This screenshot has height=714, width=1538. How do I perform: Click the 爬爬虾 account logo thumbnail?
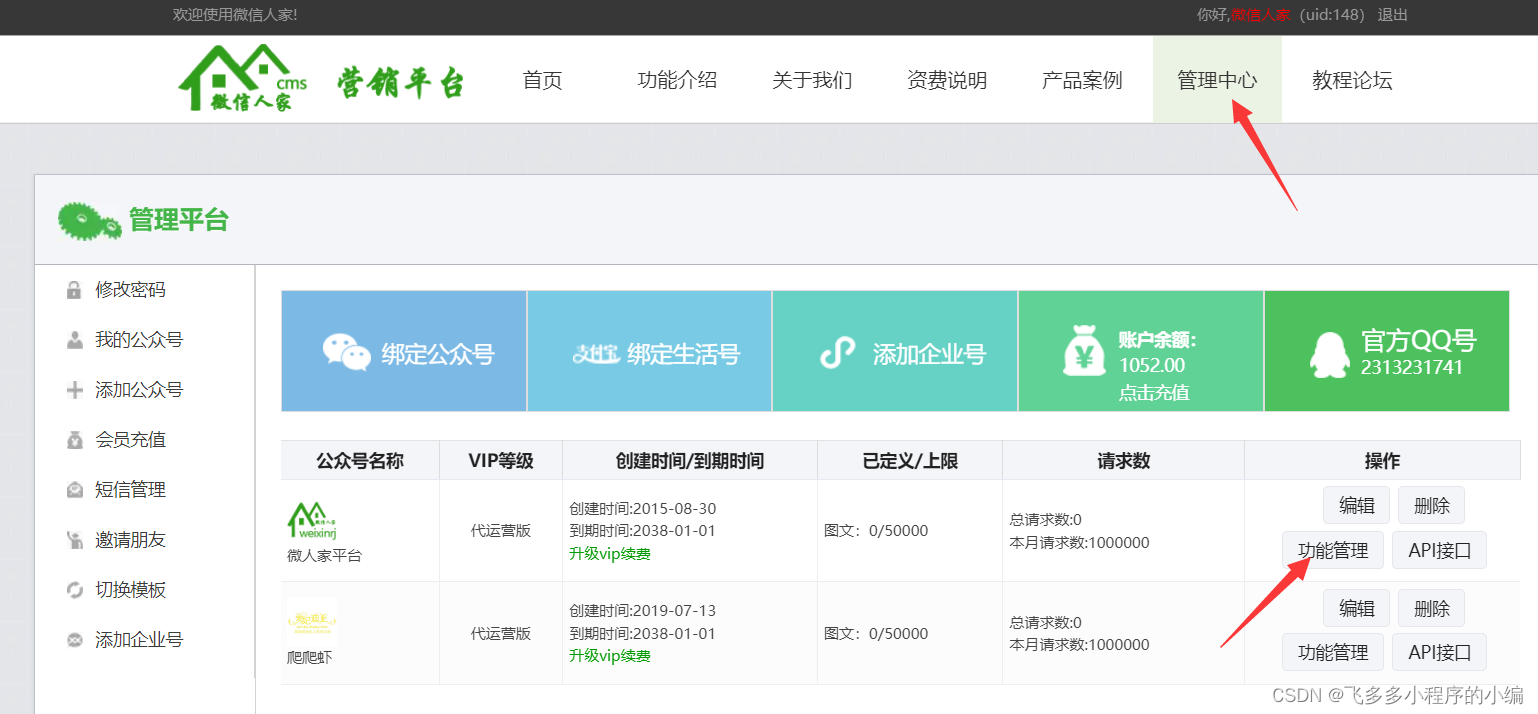pyautogui.click(x=311, y=622)
